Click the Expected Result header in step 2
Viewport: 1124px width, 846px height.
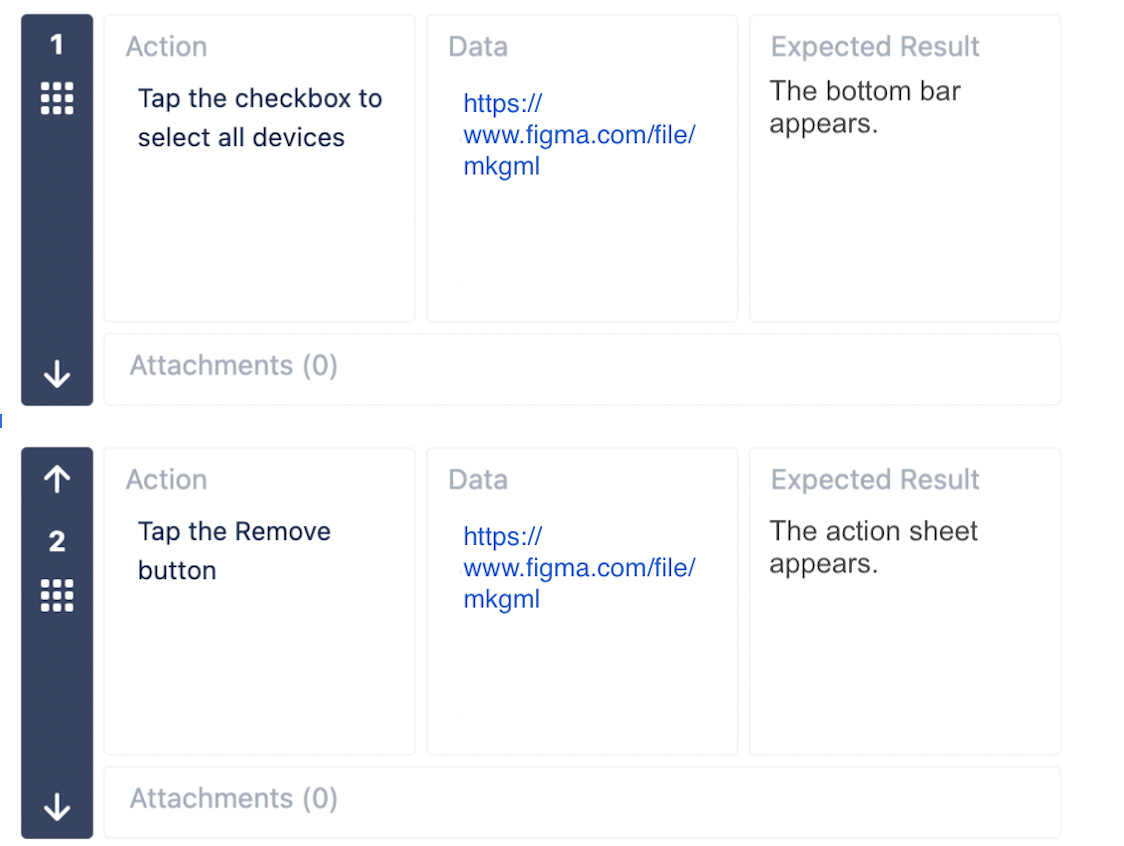tap(875, 480)
